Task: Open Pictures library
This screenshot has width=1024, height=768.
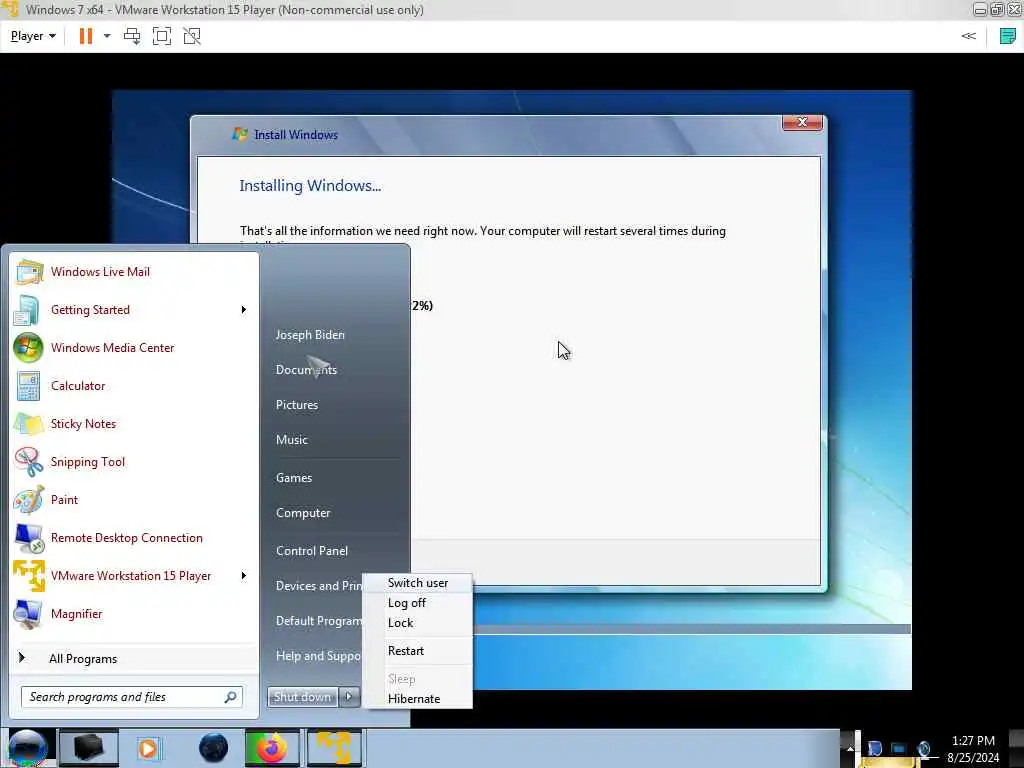Action: pos(297,405)
